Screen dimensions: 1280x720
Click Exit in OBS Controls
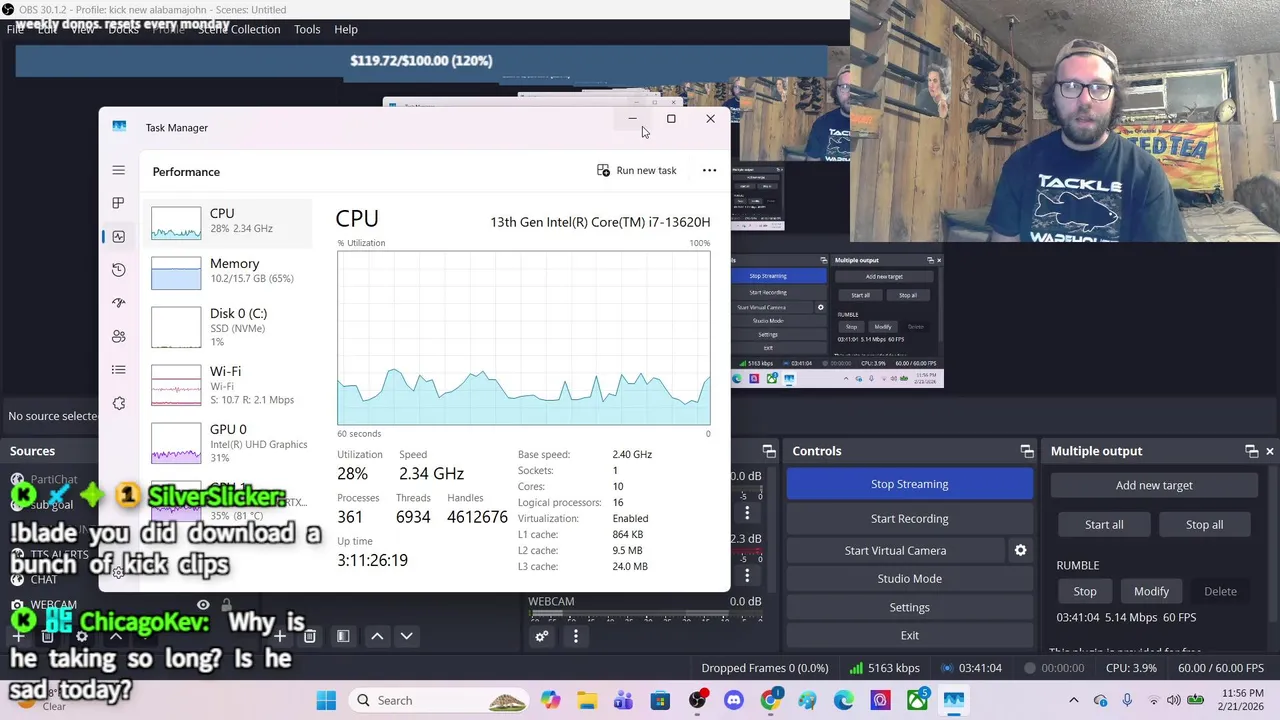click(909, 635)
